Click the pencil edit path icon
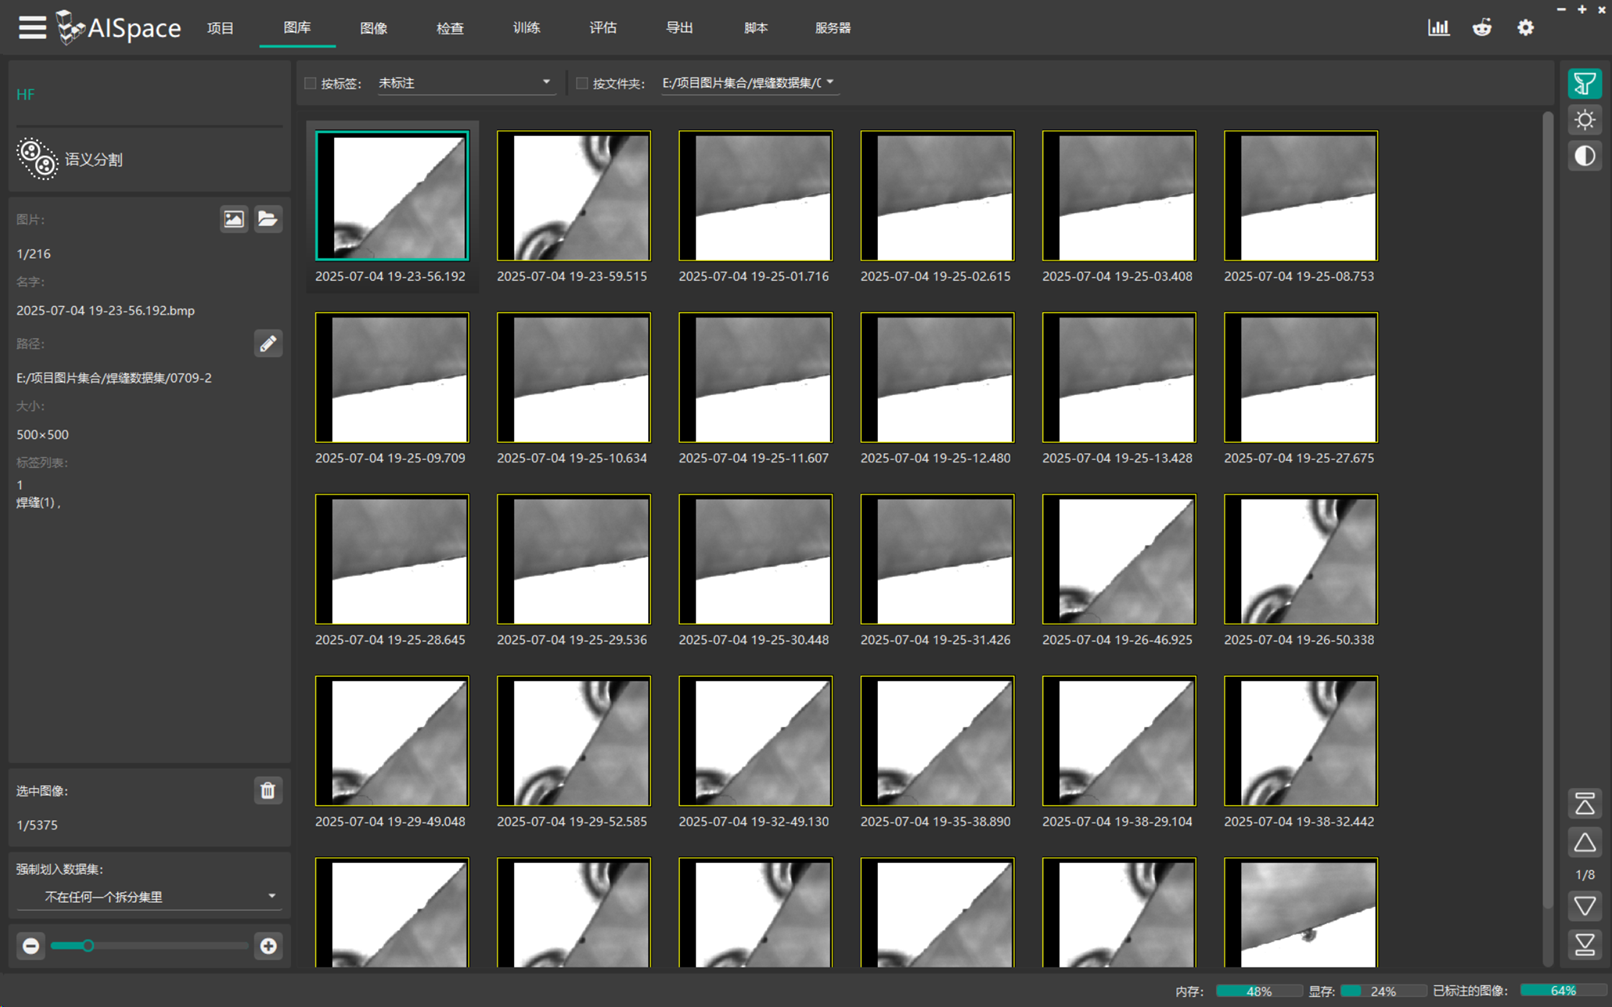 267,344
